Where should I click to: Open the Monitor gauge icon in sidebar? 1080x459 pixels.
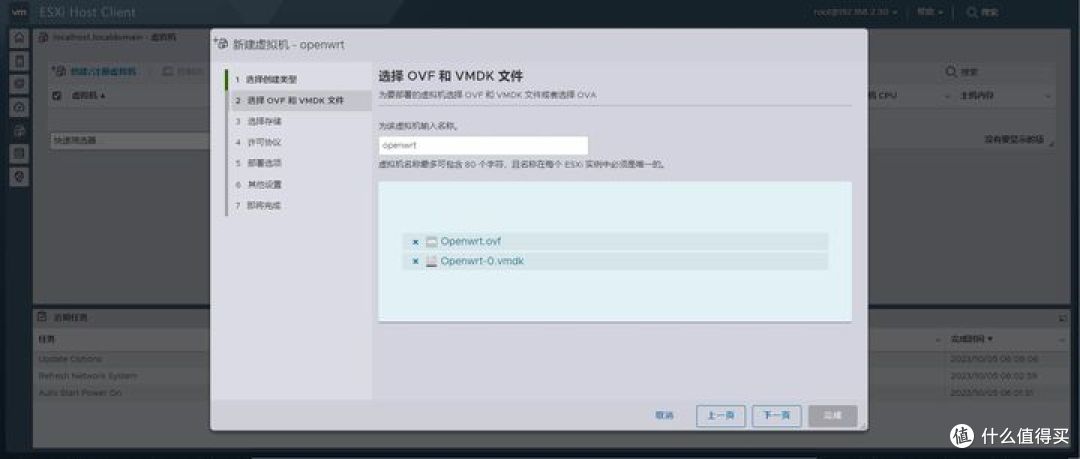point(19,108)
